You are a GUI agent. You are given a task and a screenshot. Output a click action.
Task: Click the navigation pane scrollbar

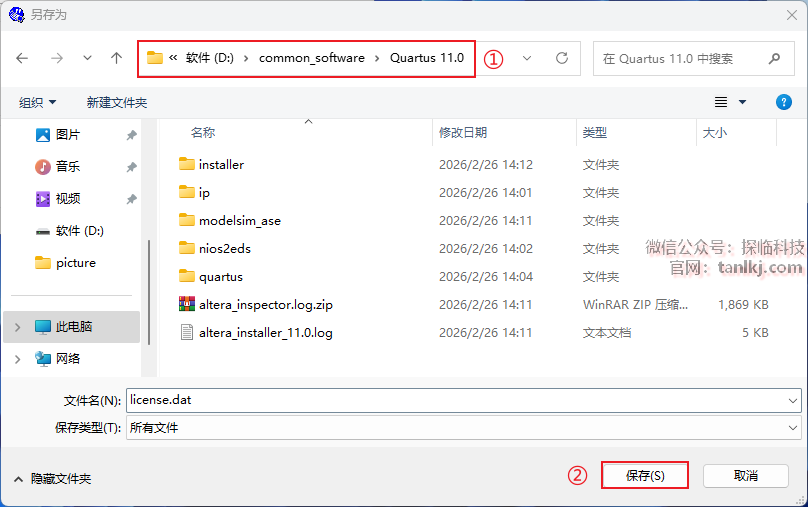pyautogui.click(x=149, y=292)
